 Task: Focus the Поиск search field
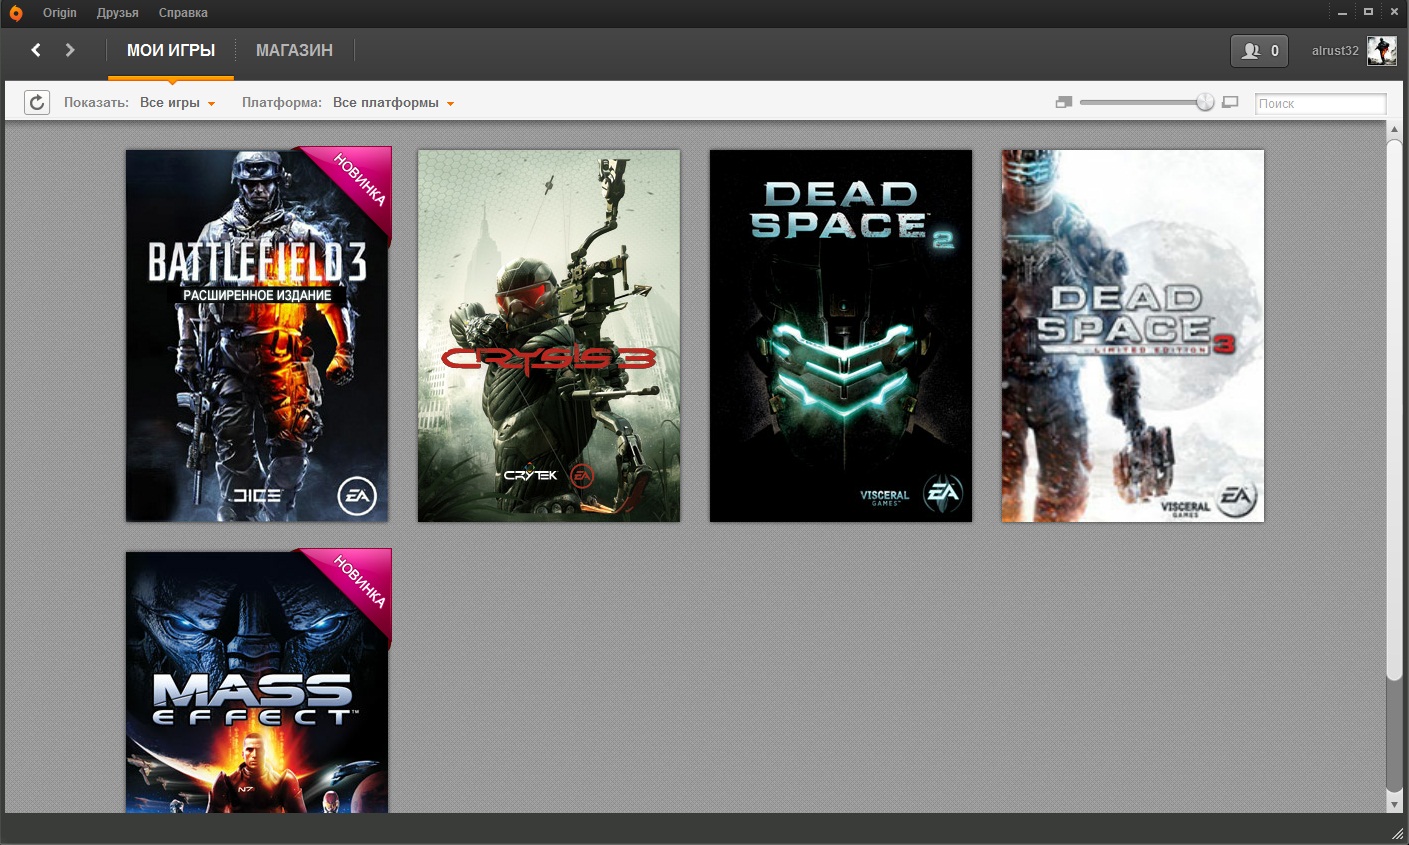1321,103
